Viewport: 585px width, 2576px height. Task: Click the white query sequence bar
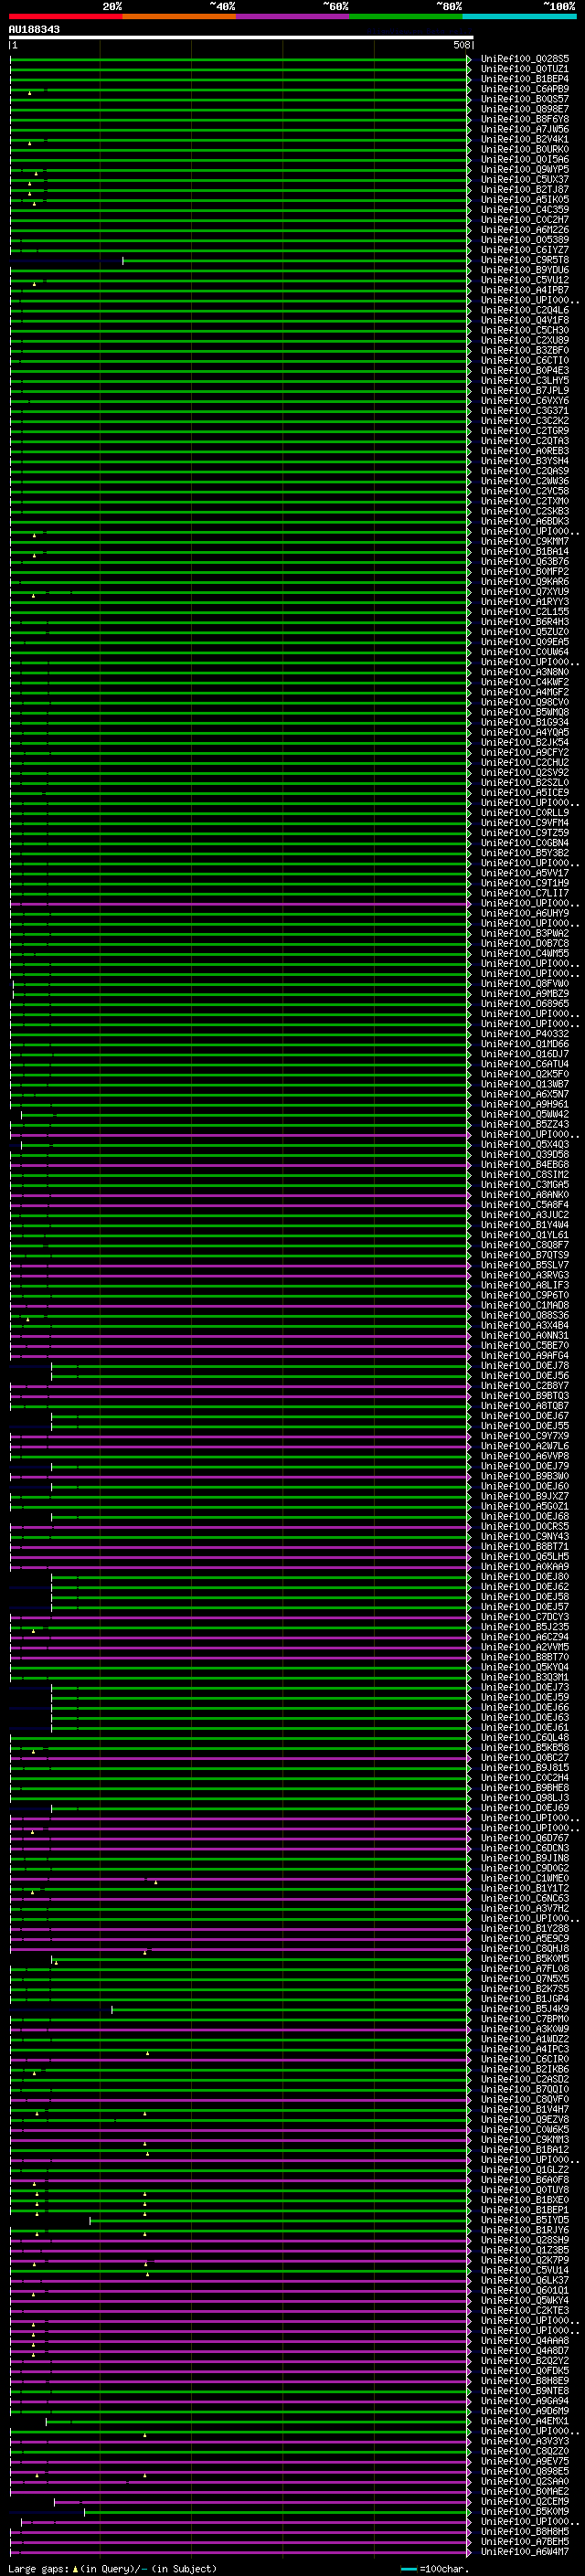[241, 38]
